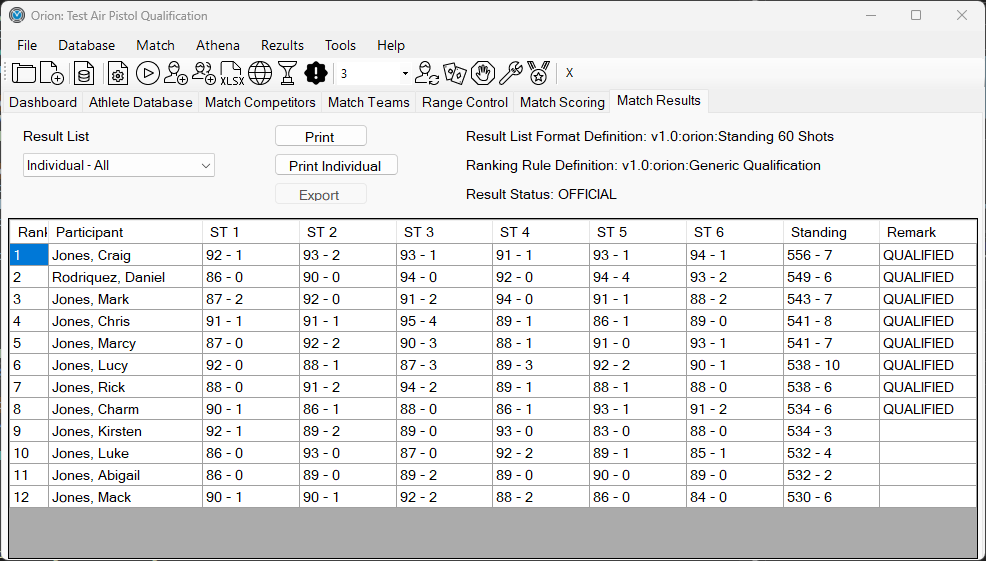Click the open folder toolbar icon
The image size is (986, 561).
click(x=24, y=73)
